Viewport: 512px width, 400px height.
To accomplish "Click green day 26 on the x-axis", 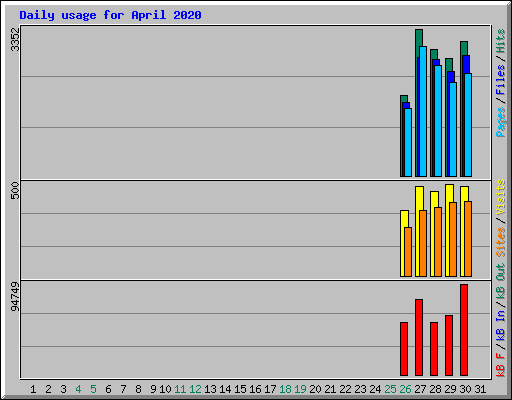I will 405,389.
